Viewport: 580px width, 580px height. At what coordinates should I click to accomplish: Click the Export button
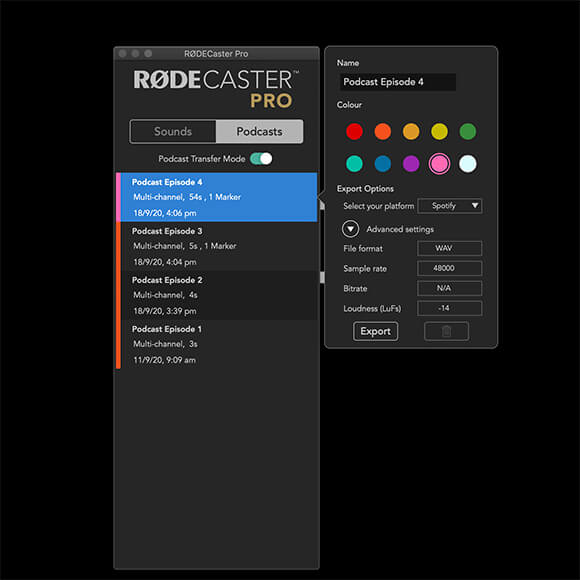tap(375, 331)
